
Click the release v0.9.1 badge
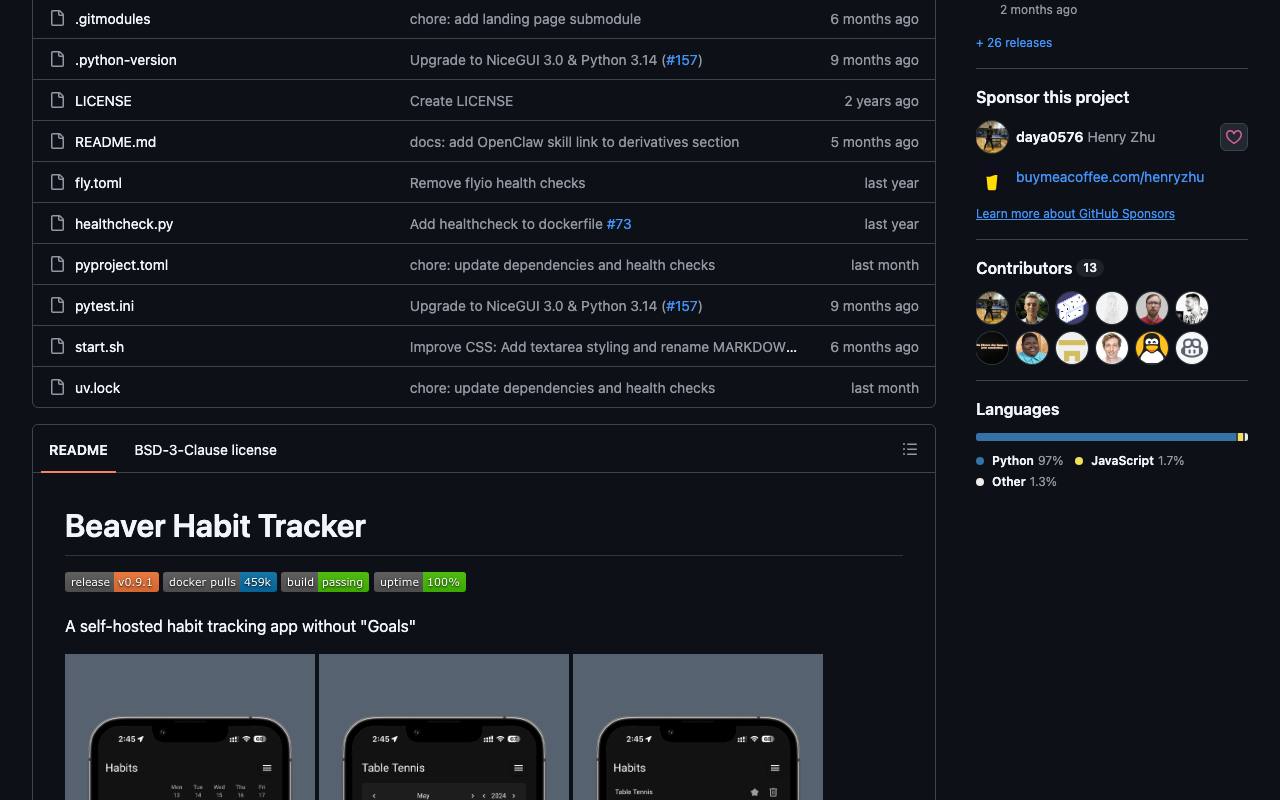112,582
